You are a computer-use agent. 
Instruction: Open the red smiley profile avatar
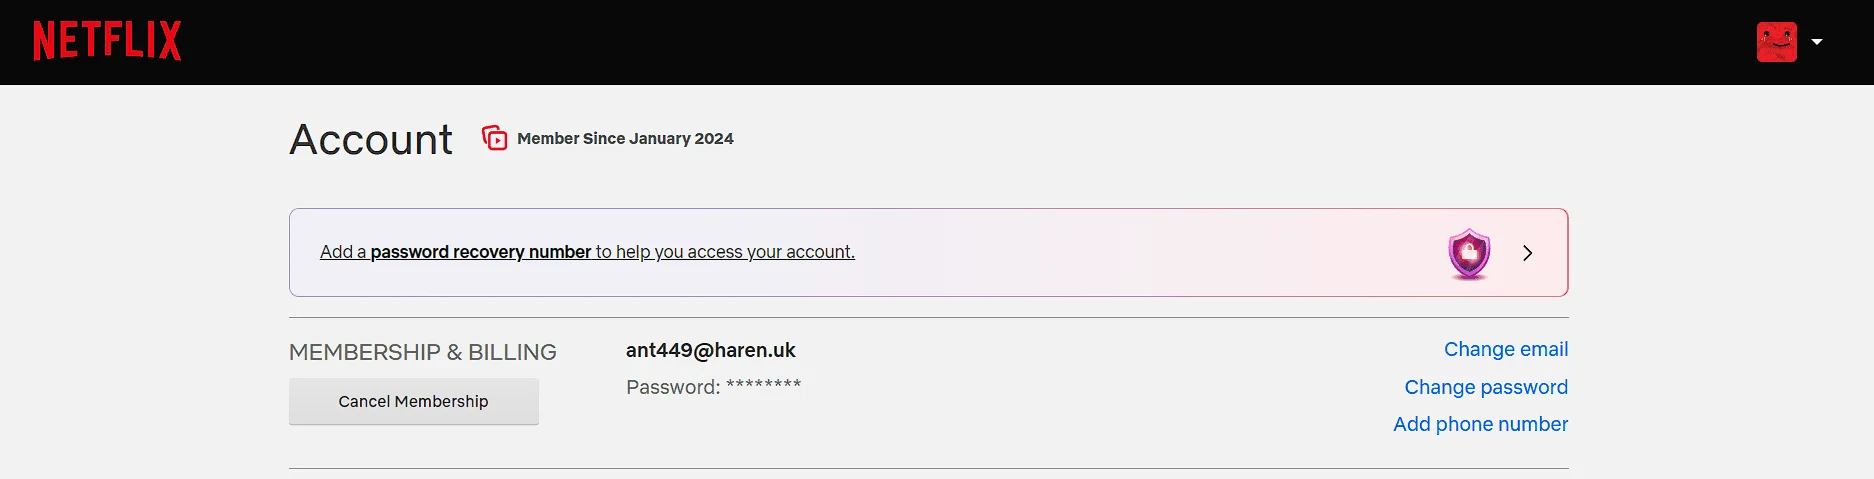[1776, 42]
